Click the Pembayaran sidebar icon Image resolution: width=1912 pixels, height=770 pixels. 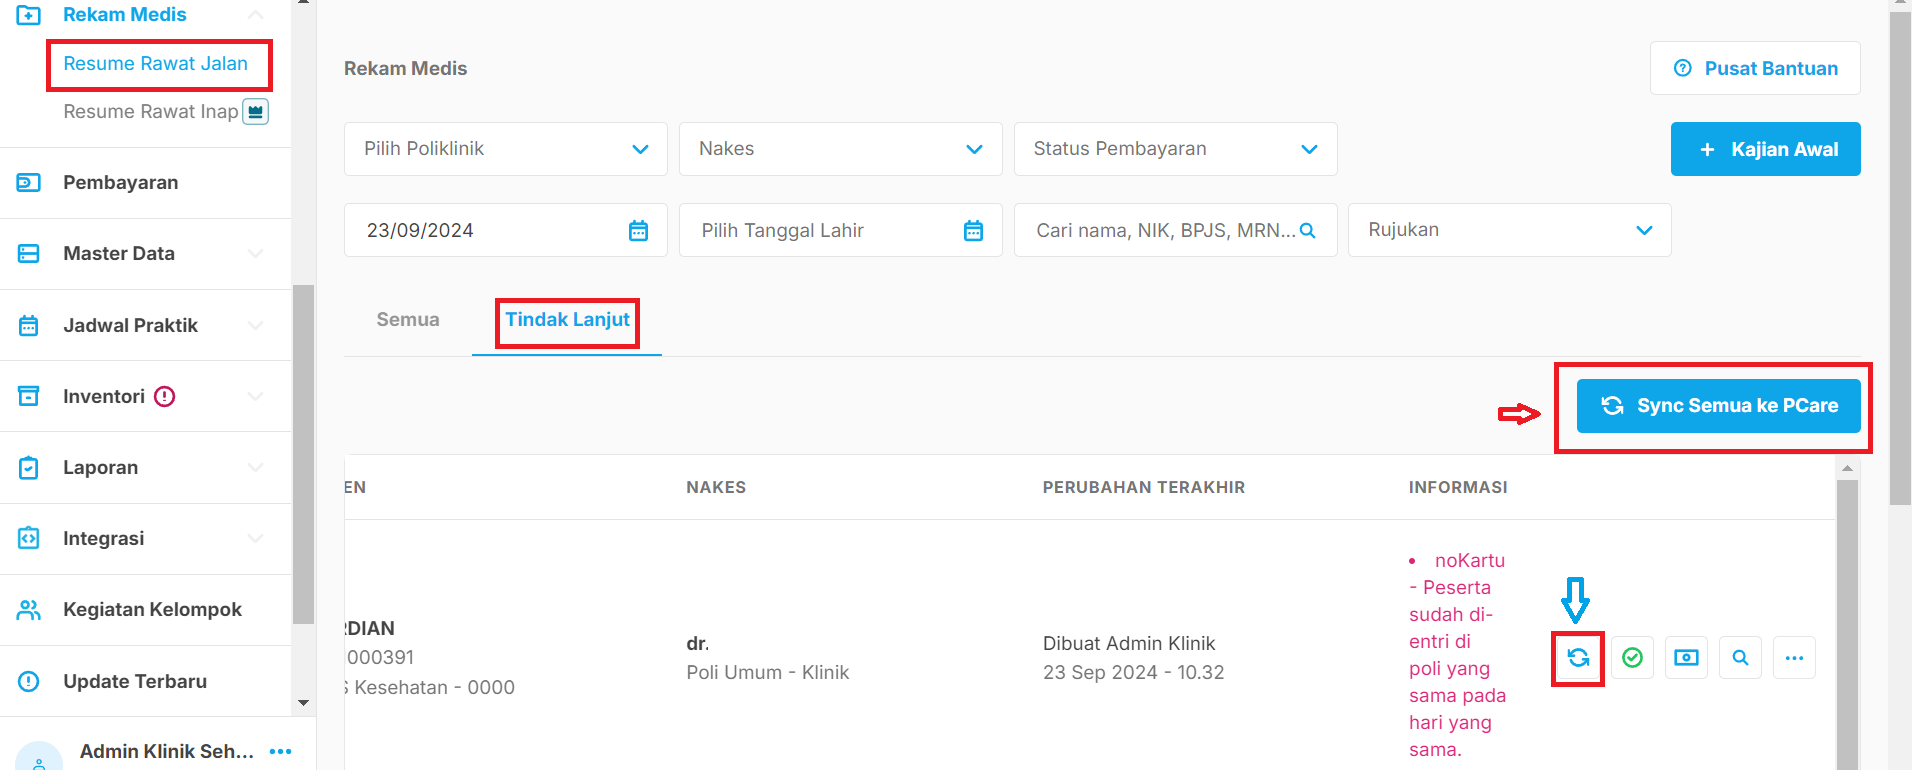coord(29,183)
